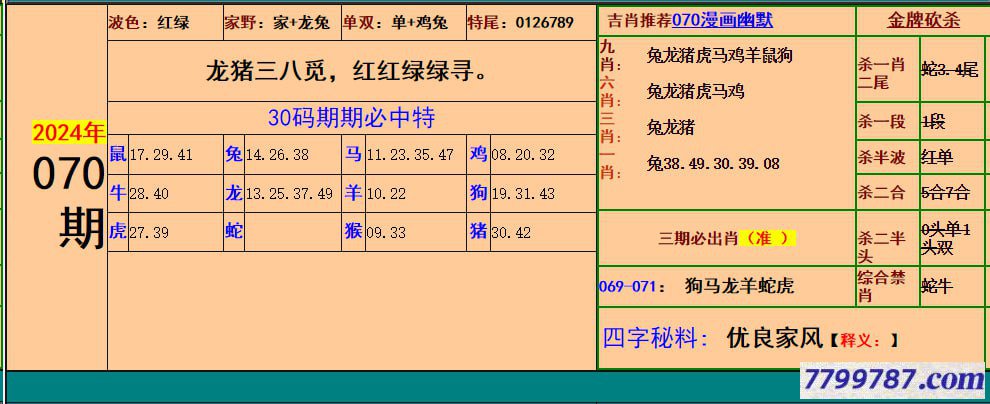
Task: Click the 三期必出肖（准）heading
Action: point(727,238)
